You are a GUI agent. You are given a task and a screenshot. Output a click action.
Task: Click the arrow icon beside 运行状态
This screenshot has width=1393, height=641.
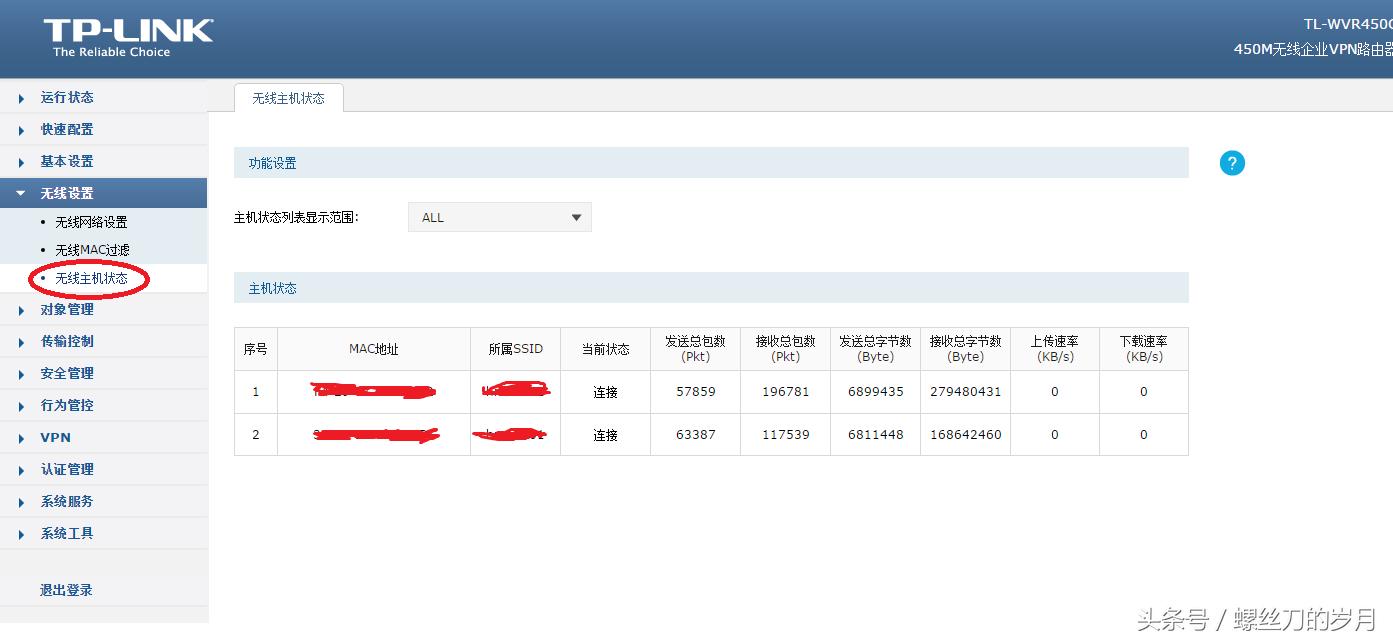(22, 97)
